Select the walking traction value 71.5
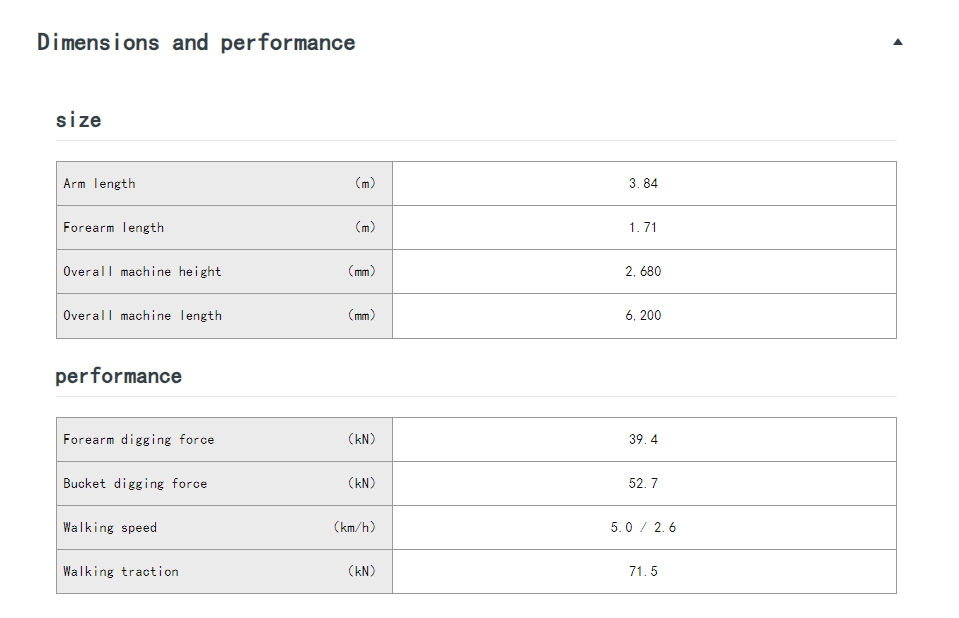This screenshot has width=959, height=618. pyautogui.click(x=643, y=571)
